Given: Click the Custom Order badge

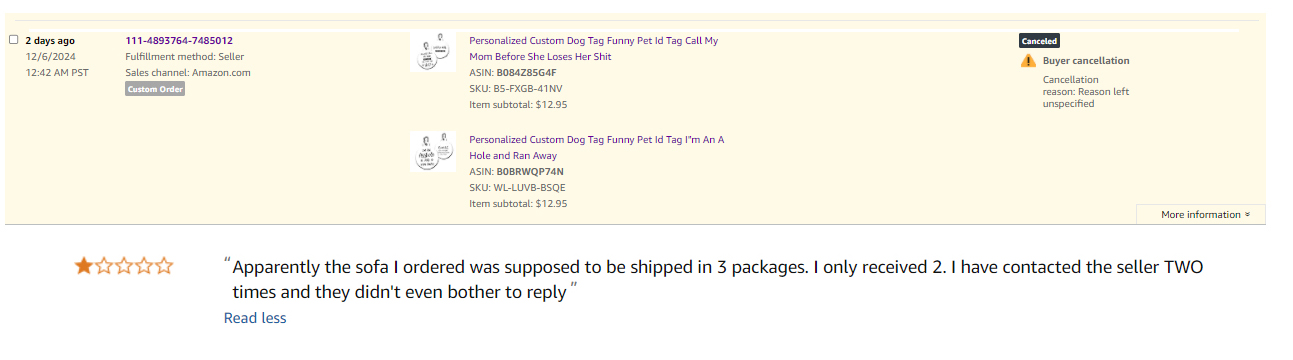Looking at the screenshot, I should point(155,89).
